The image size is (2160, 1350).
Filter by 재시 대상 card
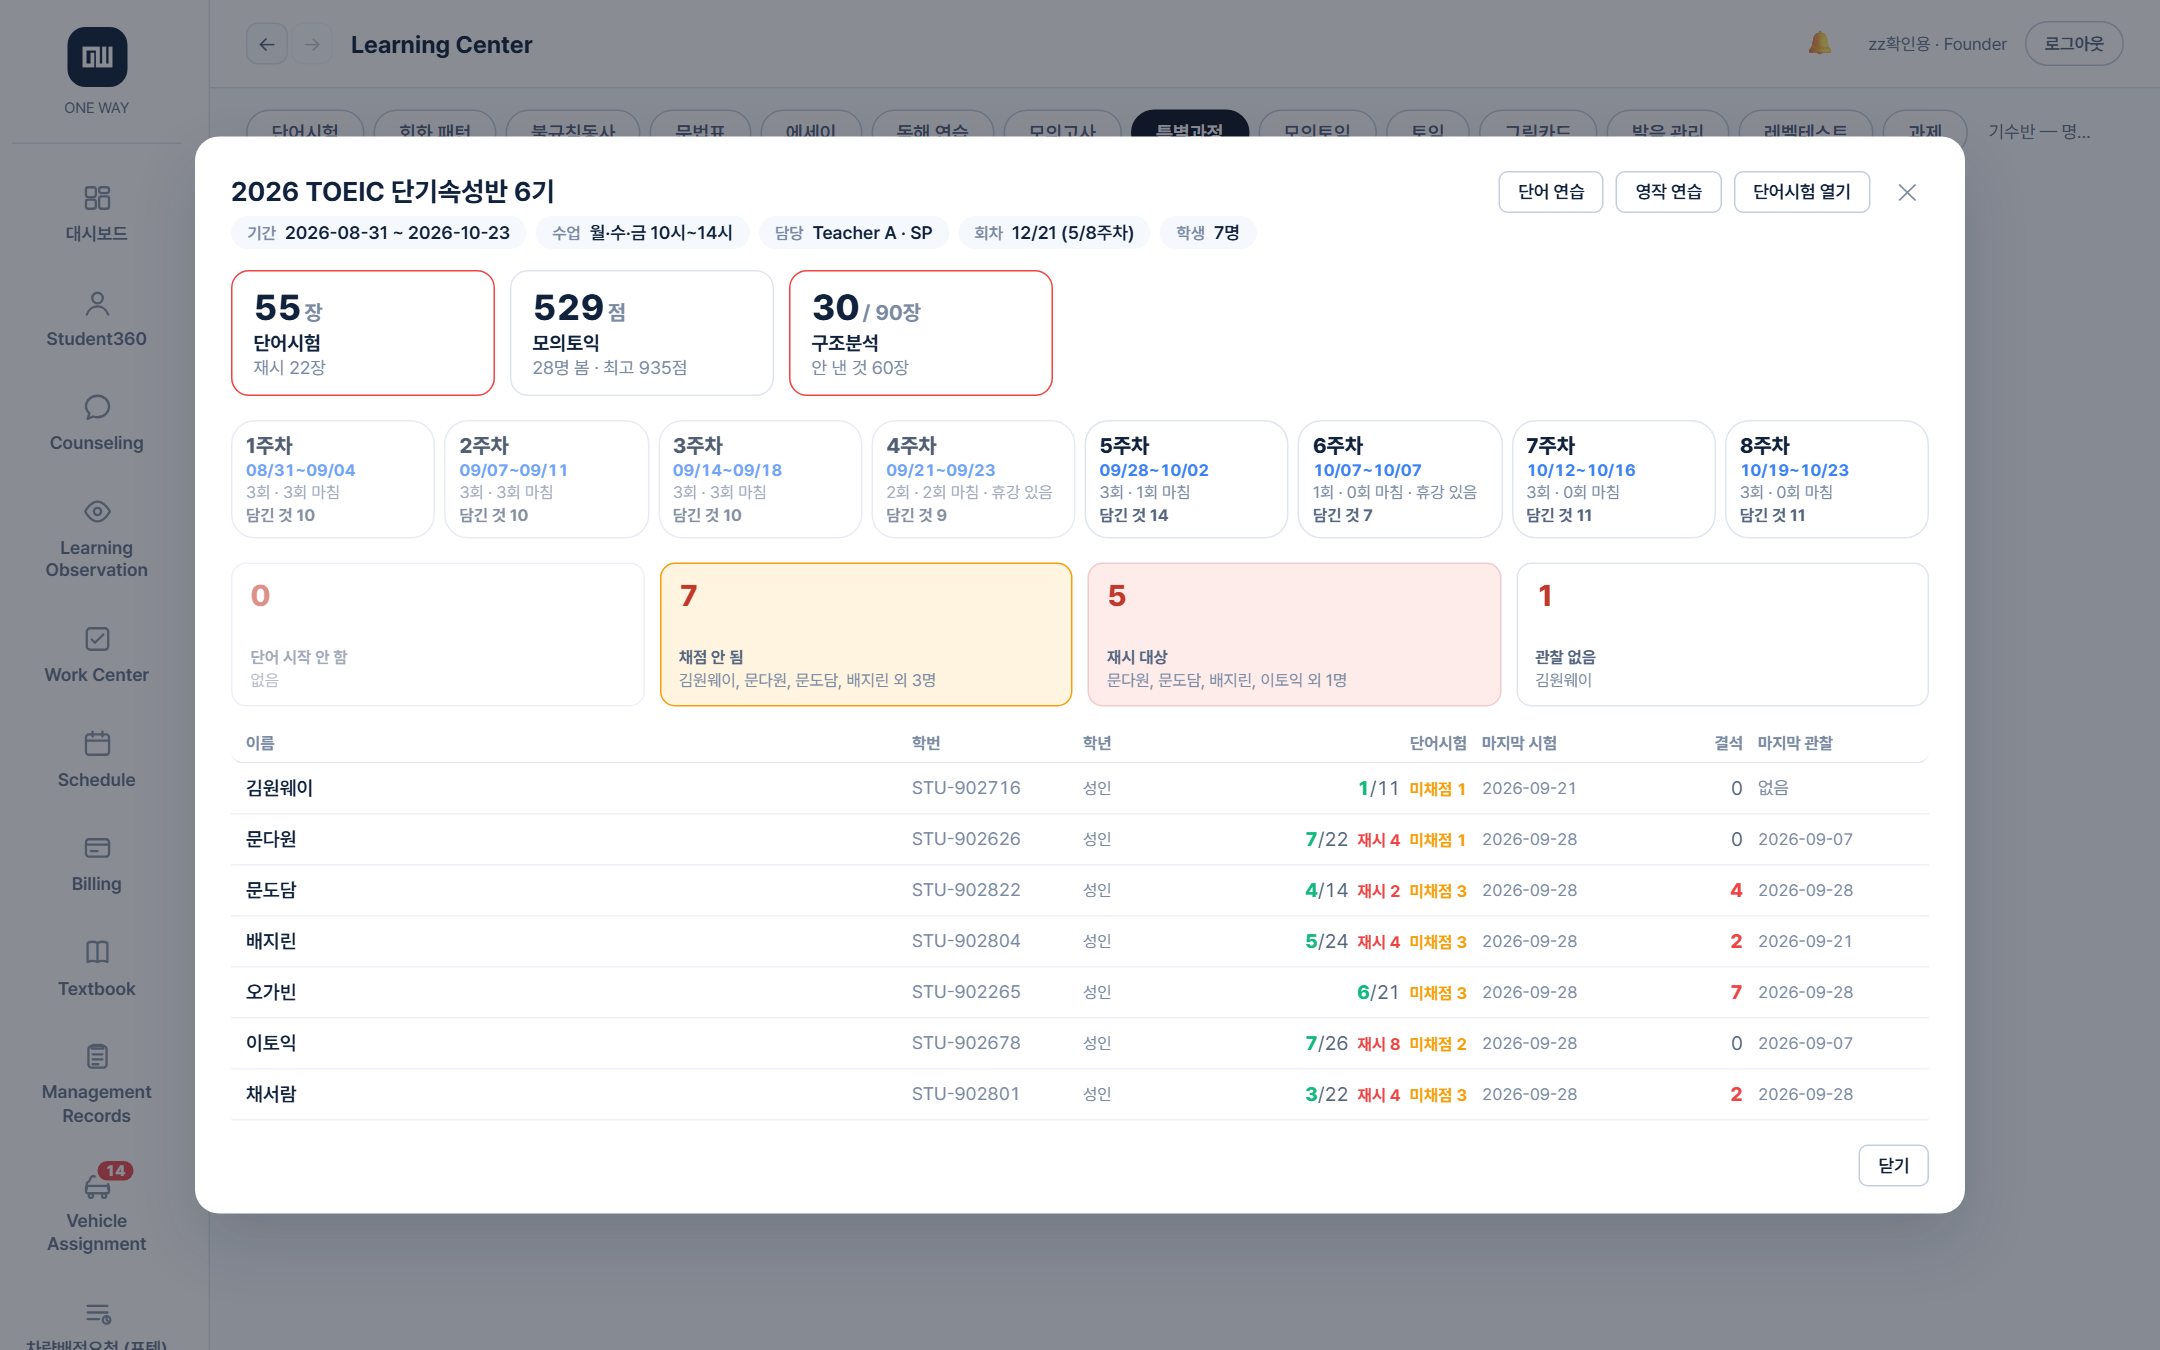(1294, 634)
